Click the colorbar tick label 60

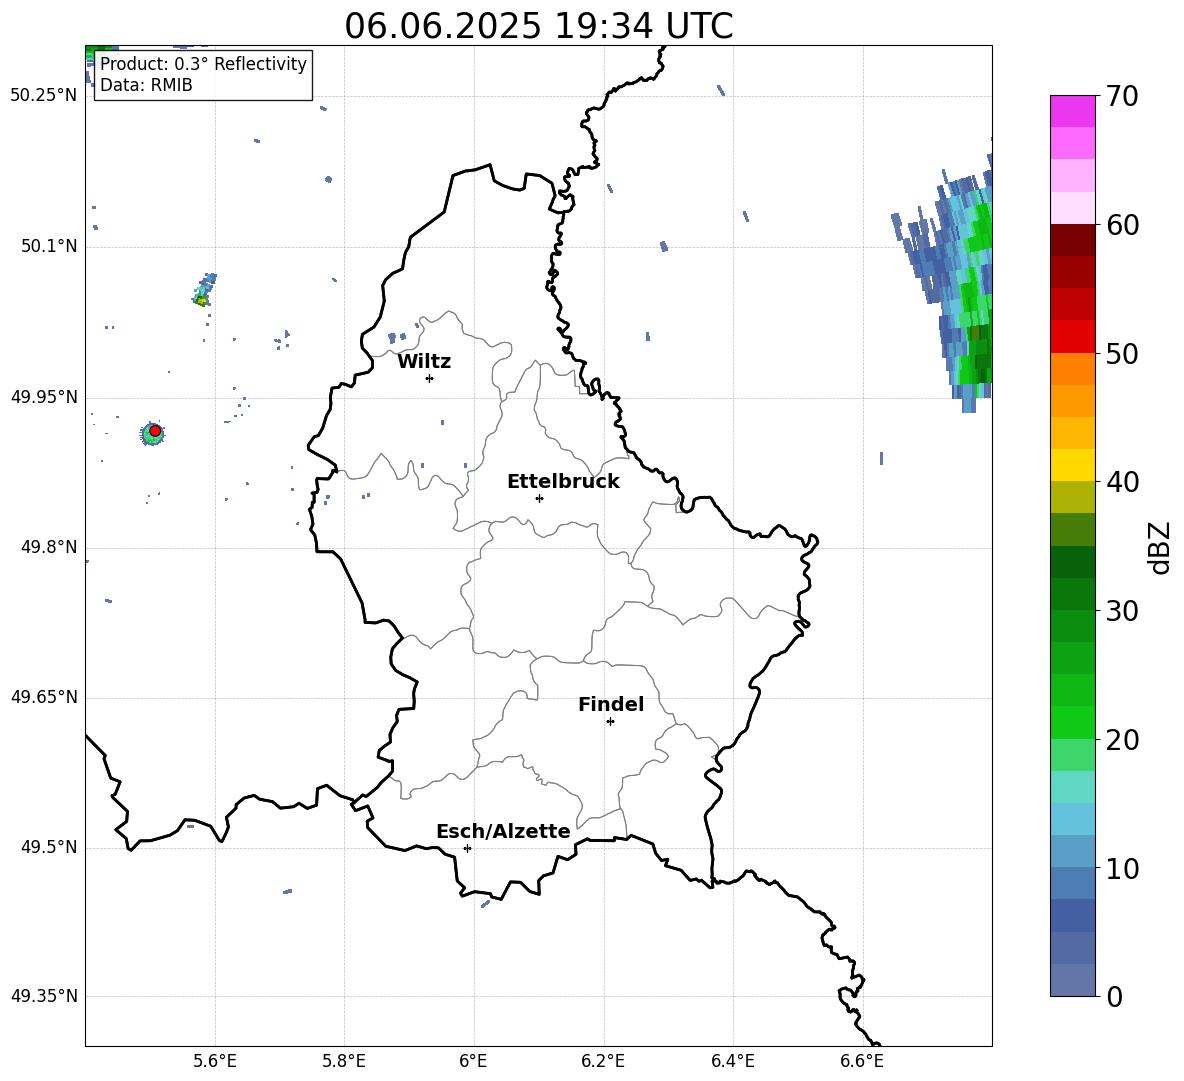[x=1122, y=225]
